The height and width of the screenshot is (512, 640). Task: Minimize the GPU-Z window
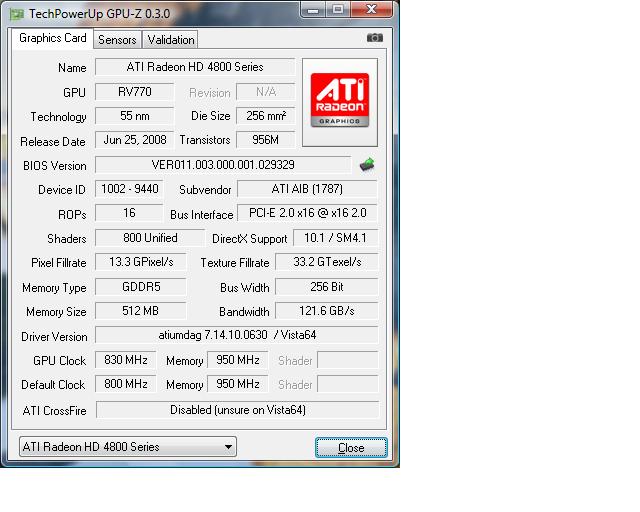313,10
